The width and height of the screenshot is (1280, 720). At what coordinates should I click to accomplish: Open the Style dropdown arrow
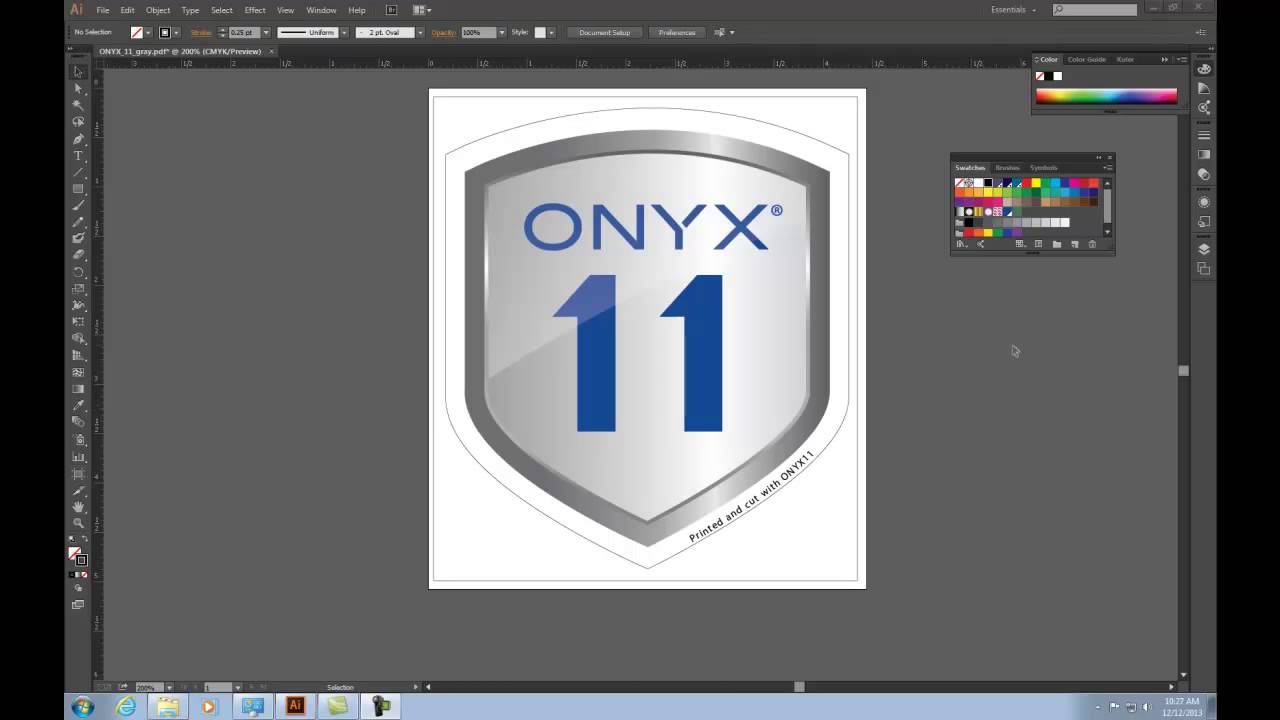(552, 32)
